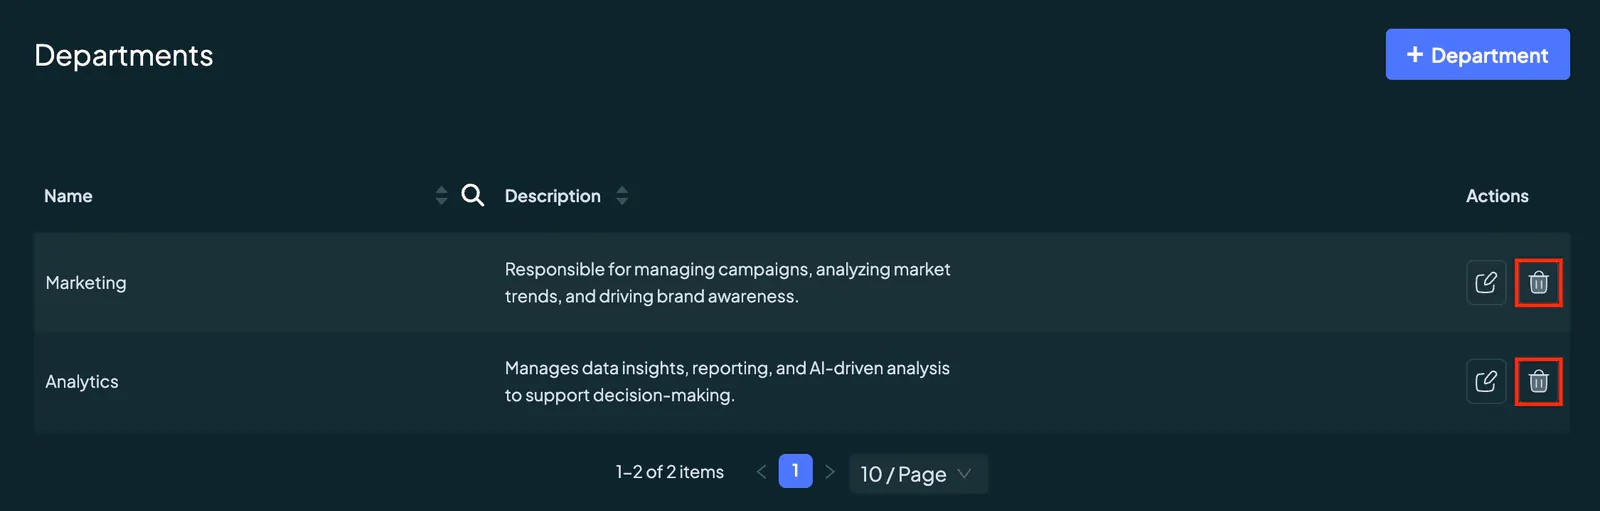Delete the Marketing department

pos(1538,283)
